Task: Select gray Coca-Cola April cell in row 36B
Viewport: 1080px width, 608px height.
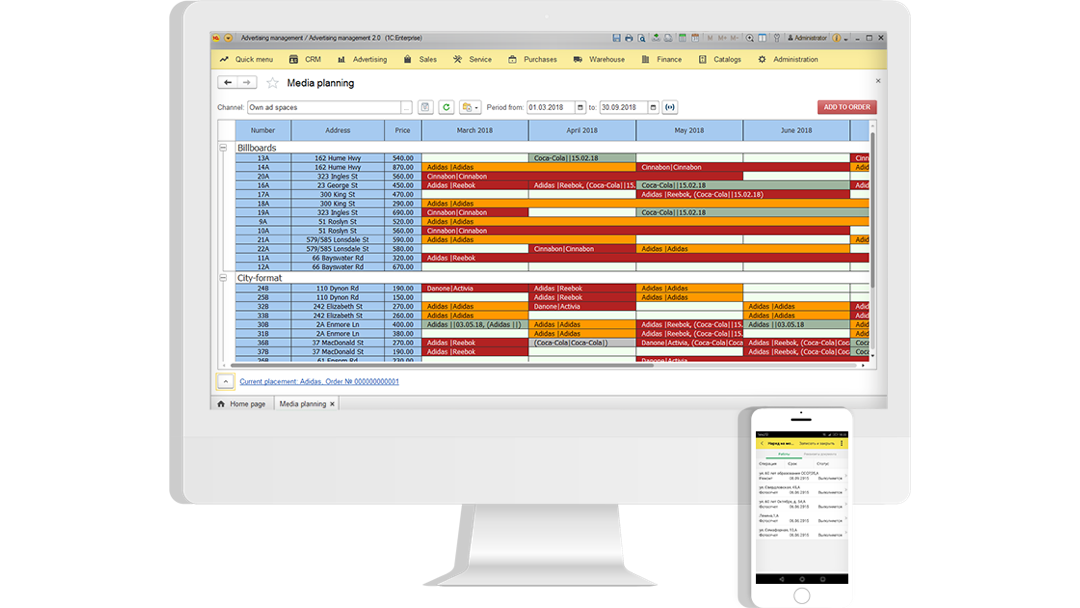Action: (x=582, y=343)
